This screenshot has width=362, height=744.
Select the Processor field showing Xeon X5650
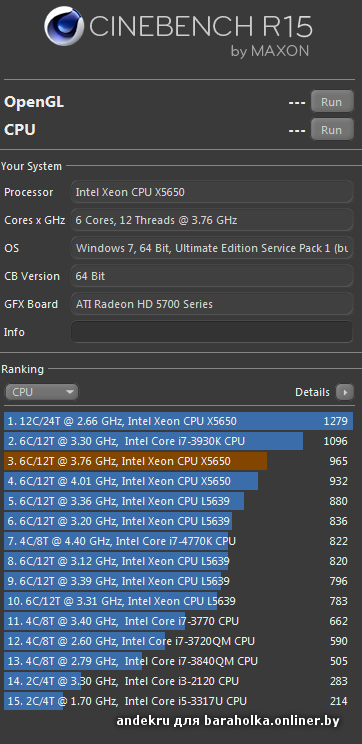[212, 192]
